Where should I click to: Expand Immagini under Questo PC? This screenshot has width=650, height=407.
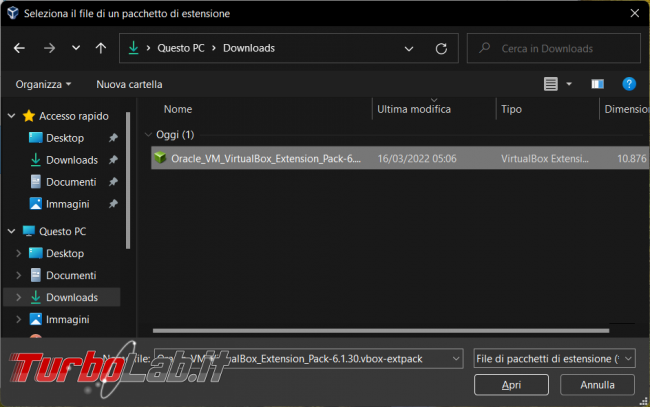pos(18,319)
